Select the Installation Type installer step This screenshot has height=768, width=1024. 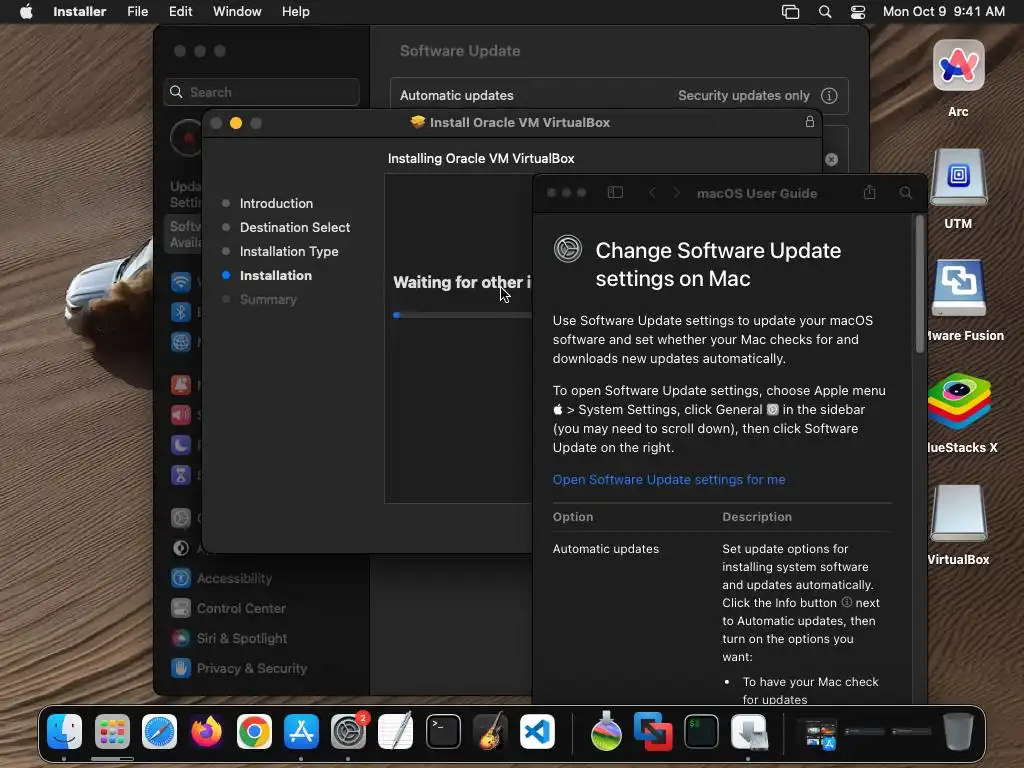click(x=289, y=251)
